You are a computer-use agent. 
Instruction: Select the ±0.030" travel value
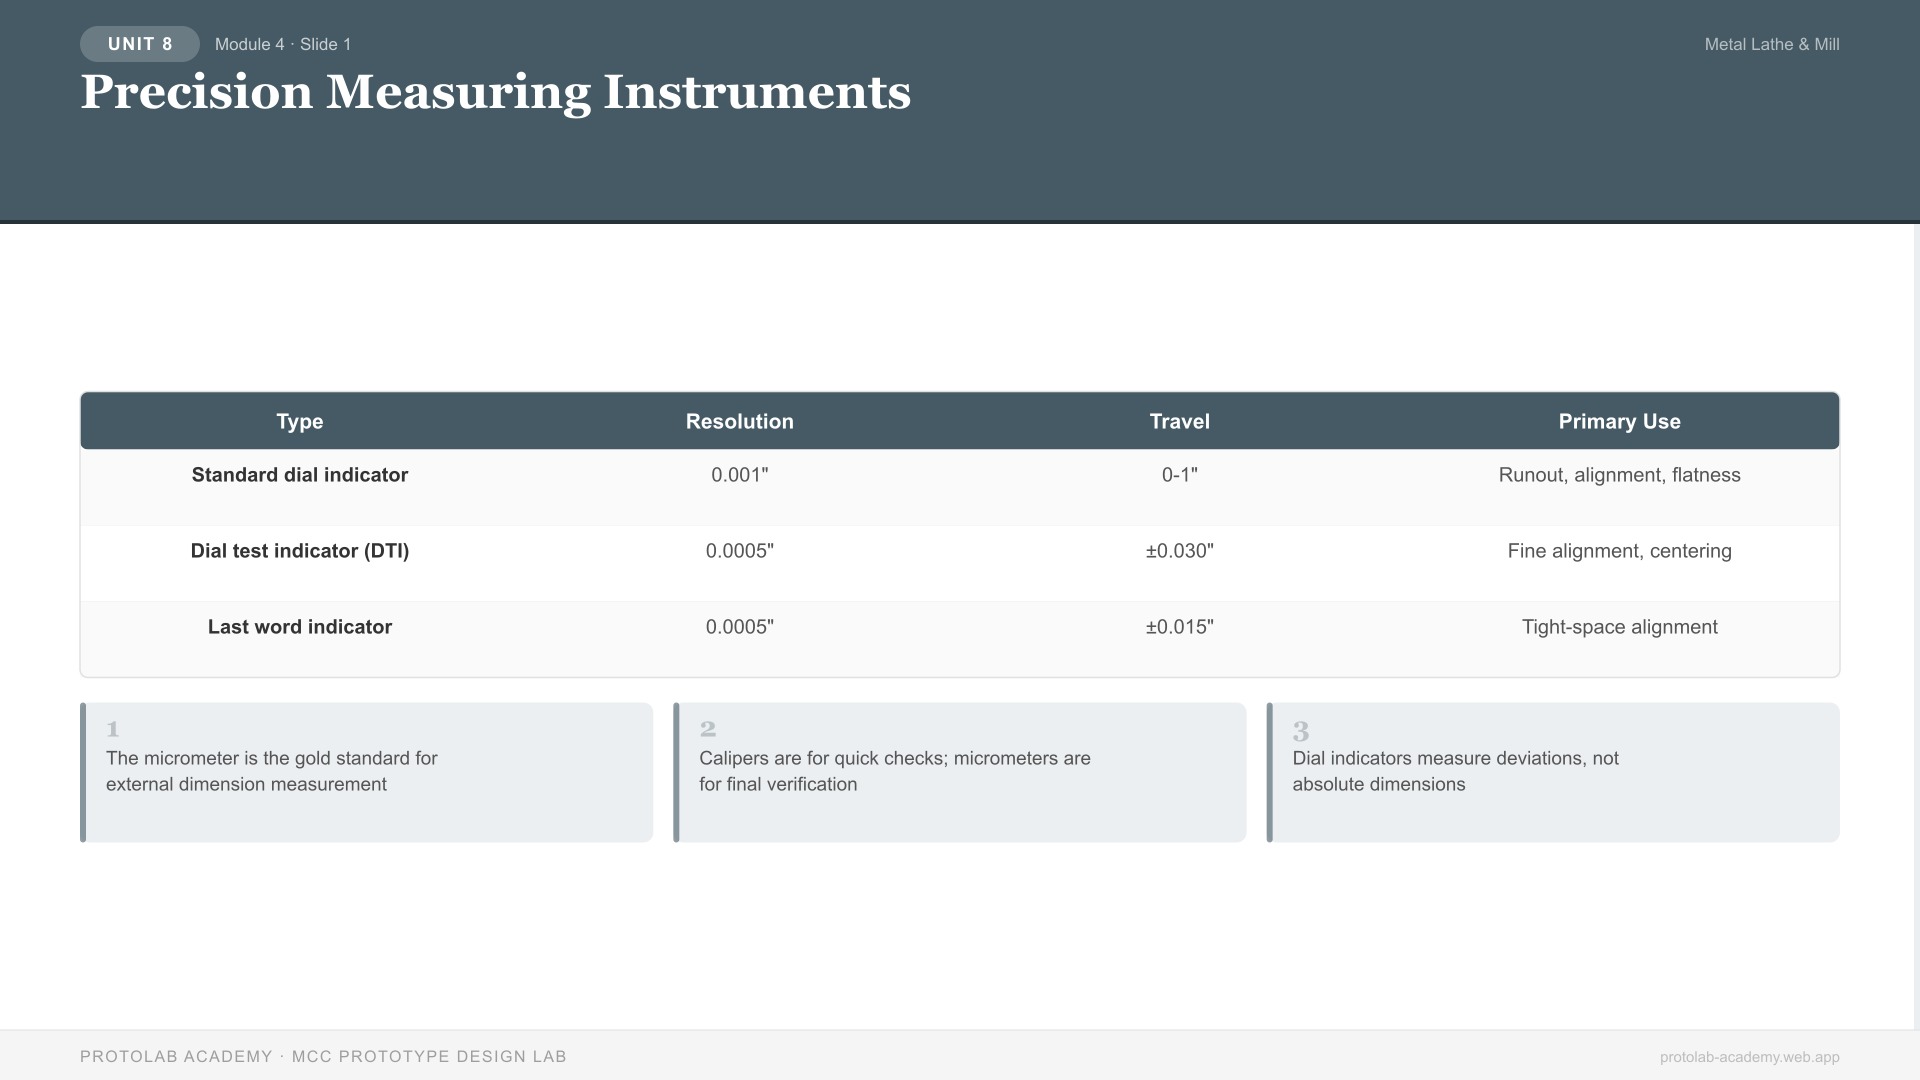(x=1179, y=551)
